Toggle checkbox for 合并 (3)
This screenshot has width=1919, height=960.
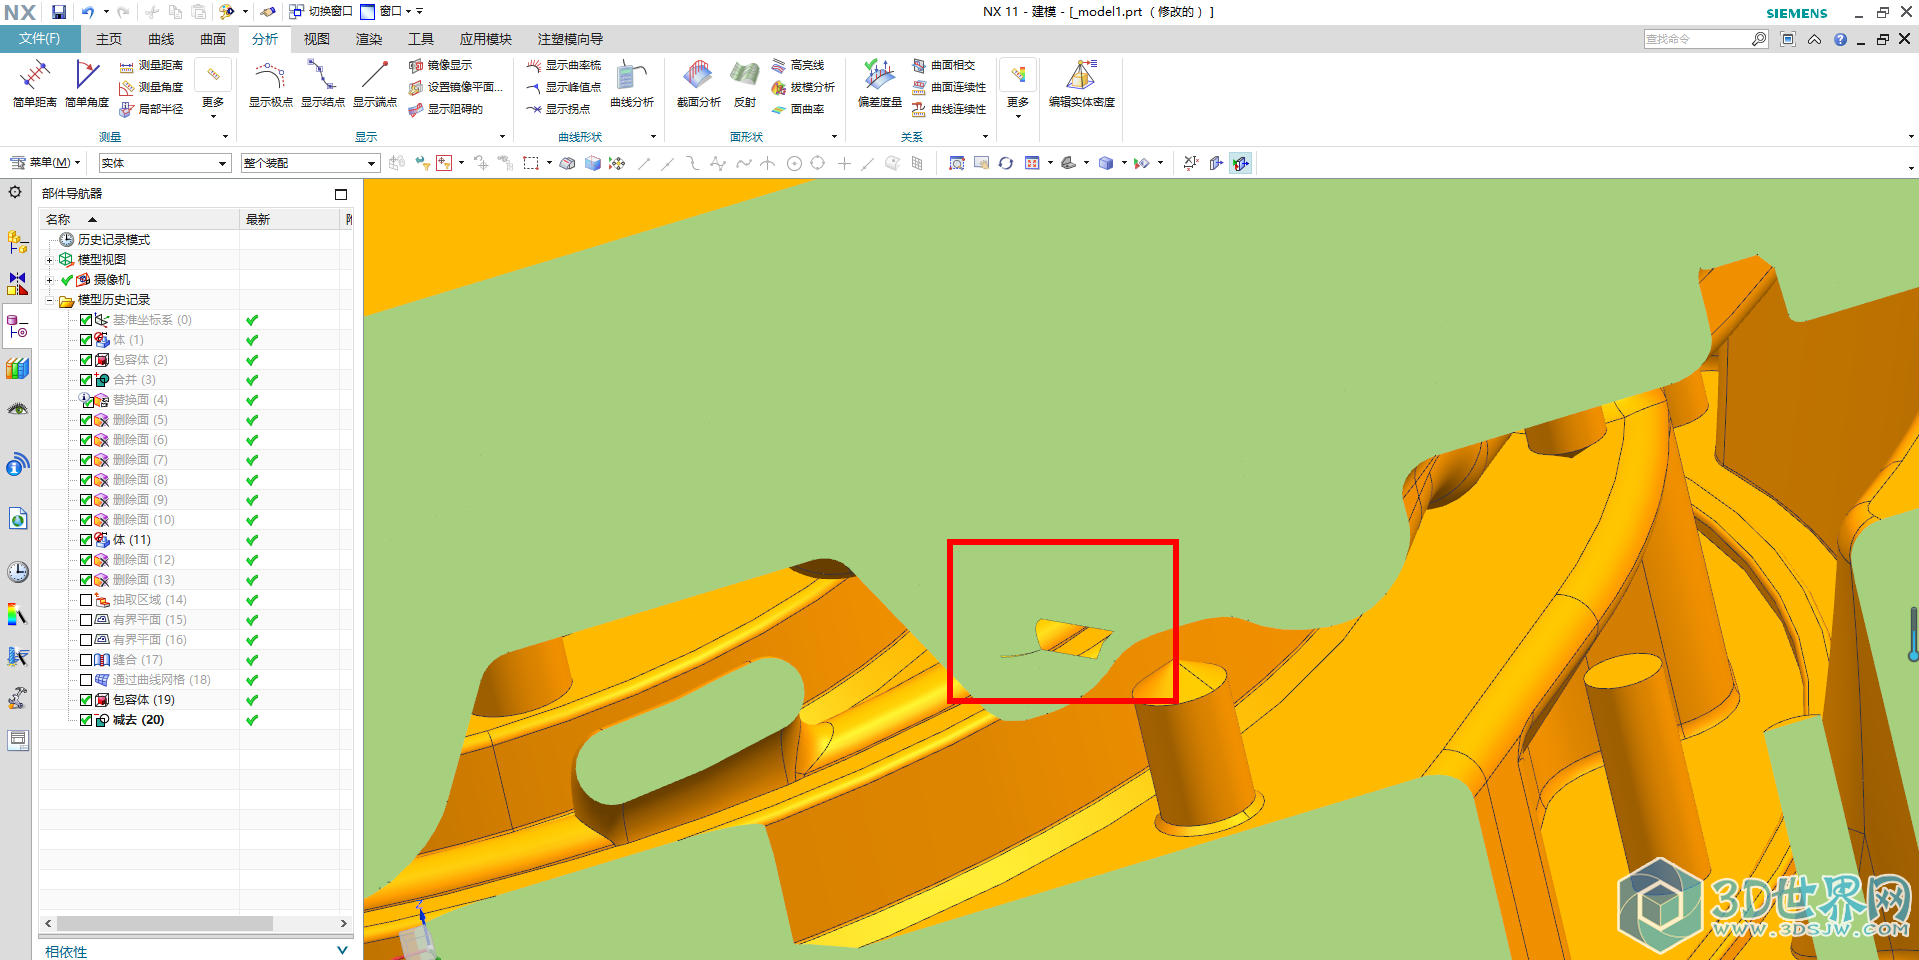click(86, 380)
